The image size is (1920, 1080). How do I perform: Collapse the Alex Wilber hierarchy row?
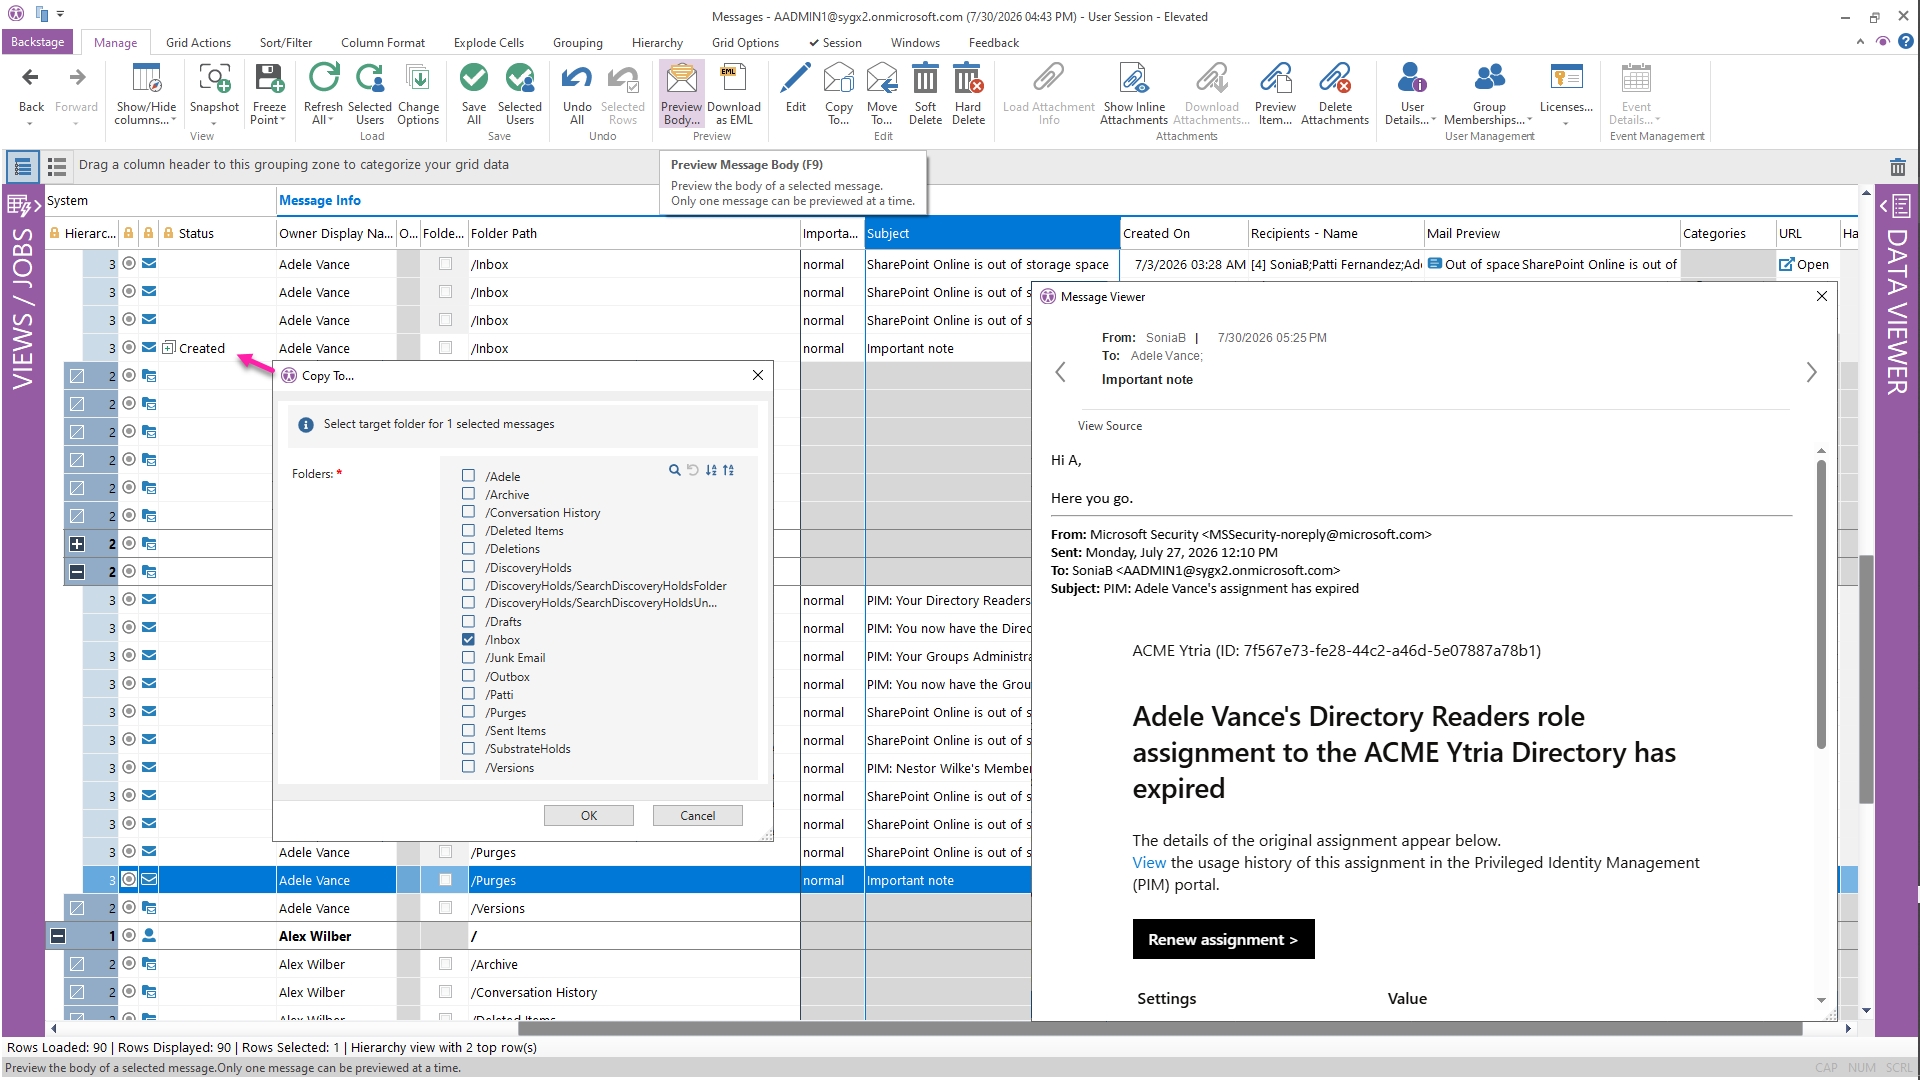pyautogui.click(x=58, y=936)
